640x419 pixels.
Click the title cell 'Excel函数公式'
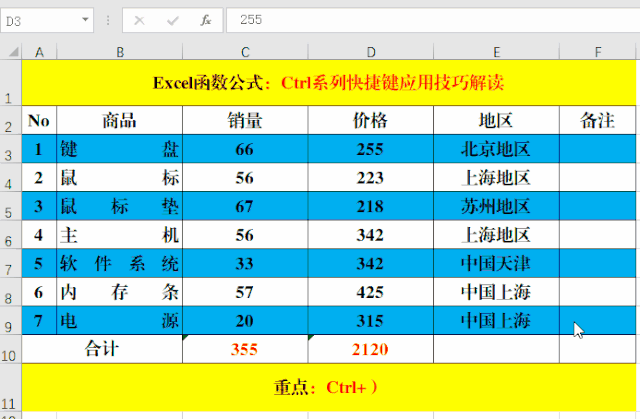pos(329,83)
